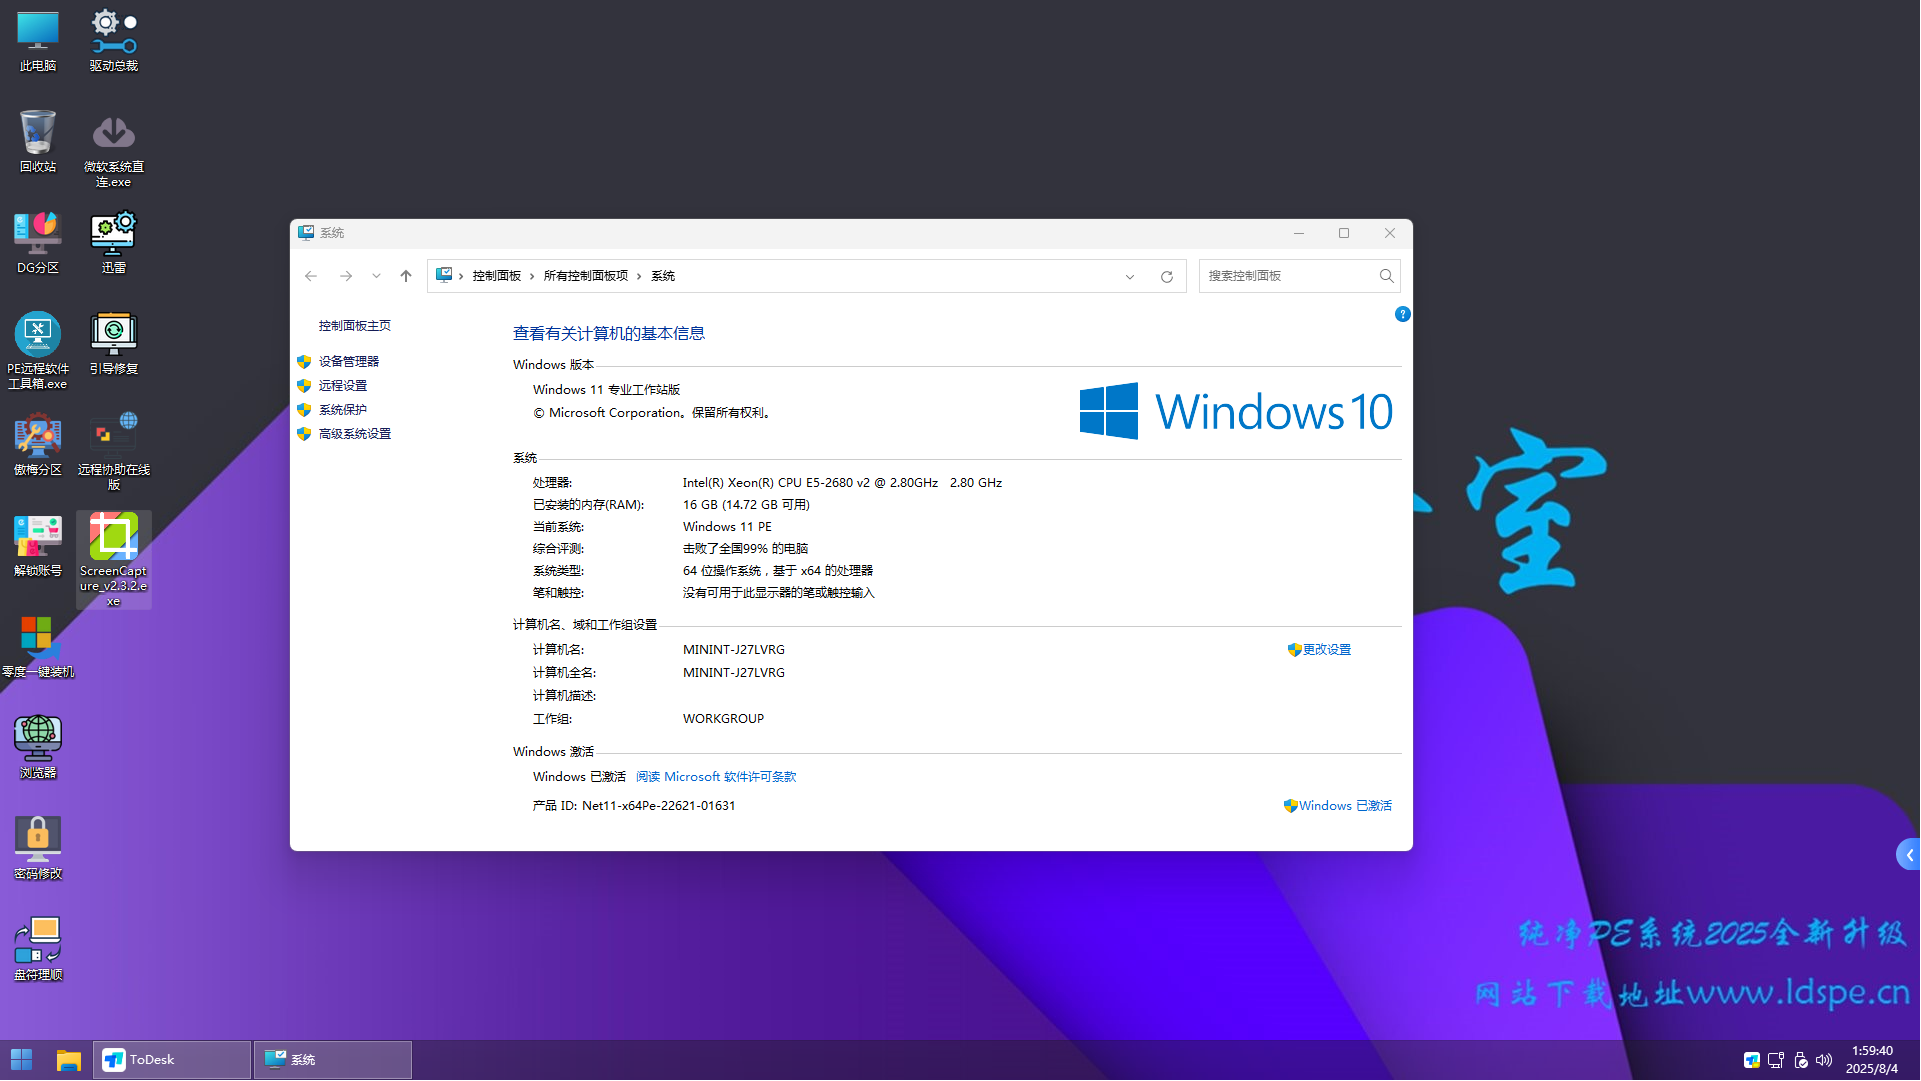Open 阅读 Microsoft 软件许可条款 link
The width and height of the screenshot is (1921, 1081).
[x=716, y=777]
